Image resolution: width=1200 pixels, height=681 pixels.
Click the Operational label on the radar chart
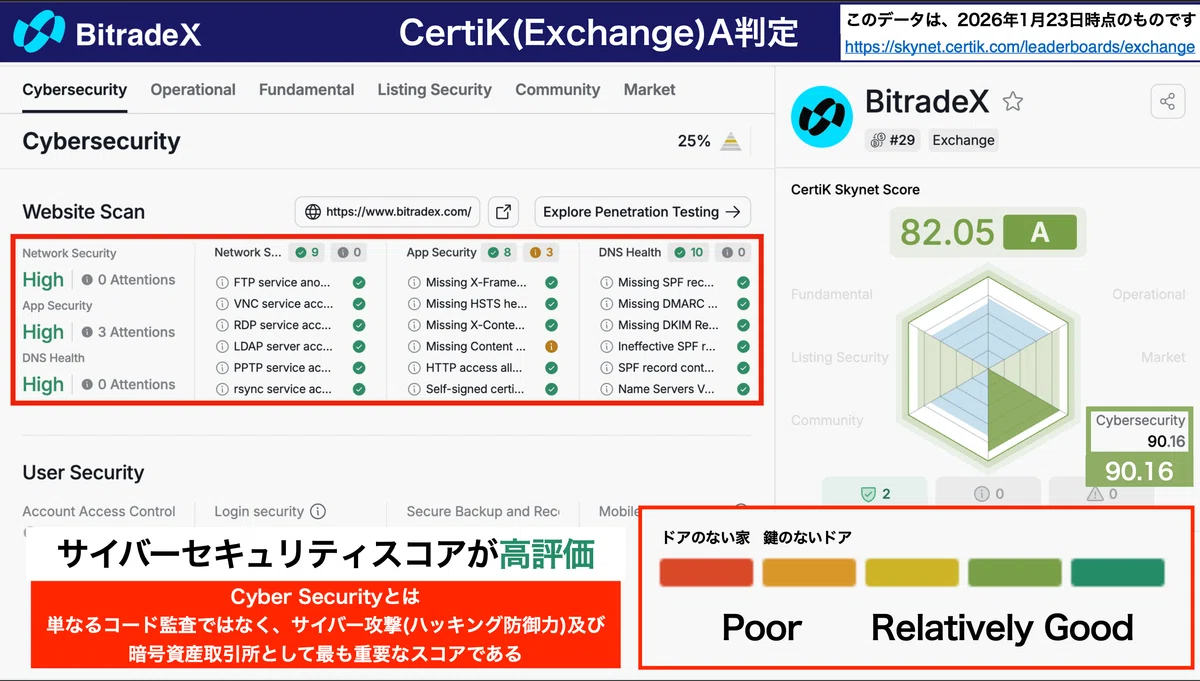(1149, 294)
